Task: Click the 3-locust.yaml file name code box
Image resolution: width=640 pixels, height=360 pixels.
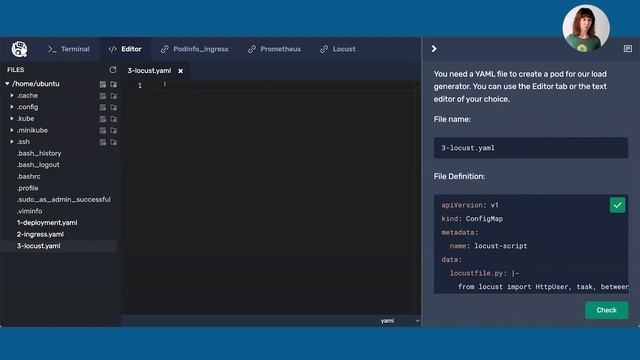Action: click(x=531, y=148)
